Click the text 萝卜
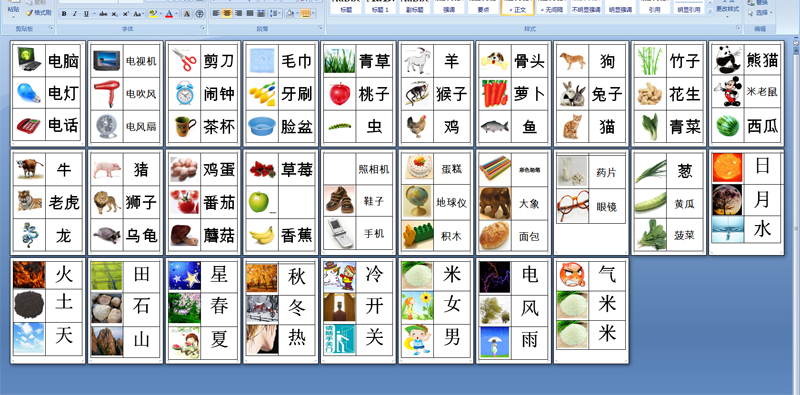800x395 pixels. pyautogui.click(x=529, y=94)
